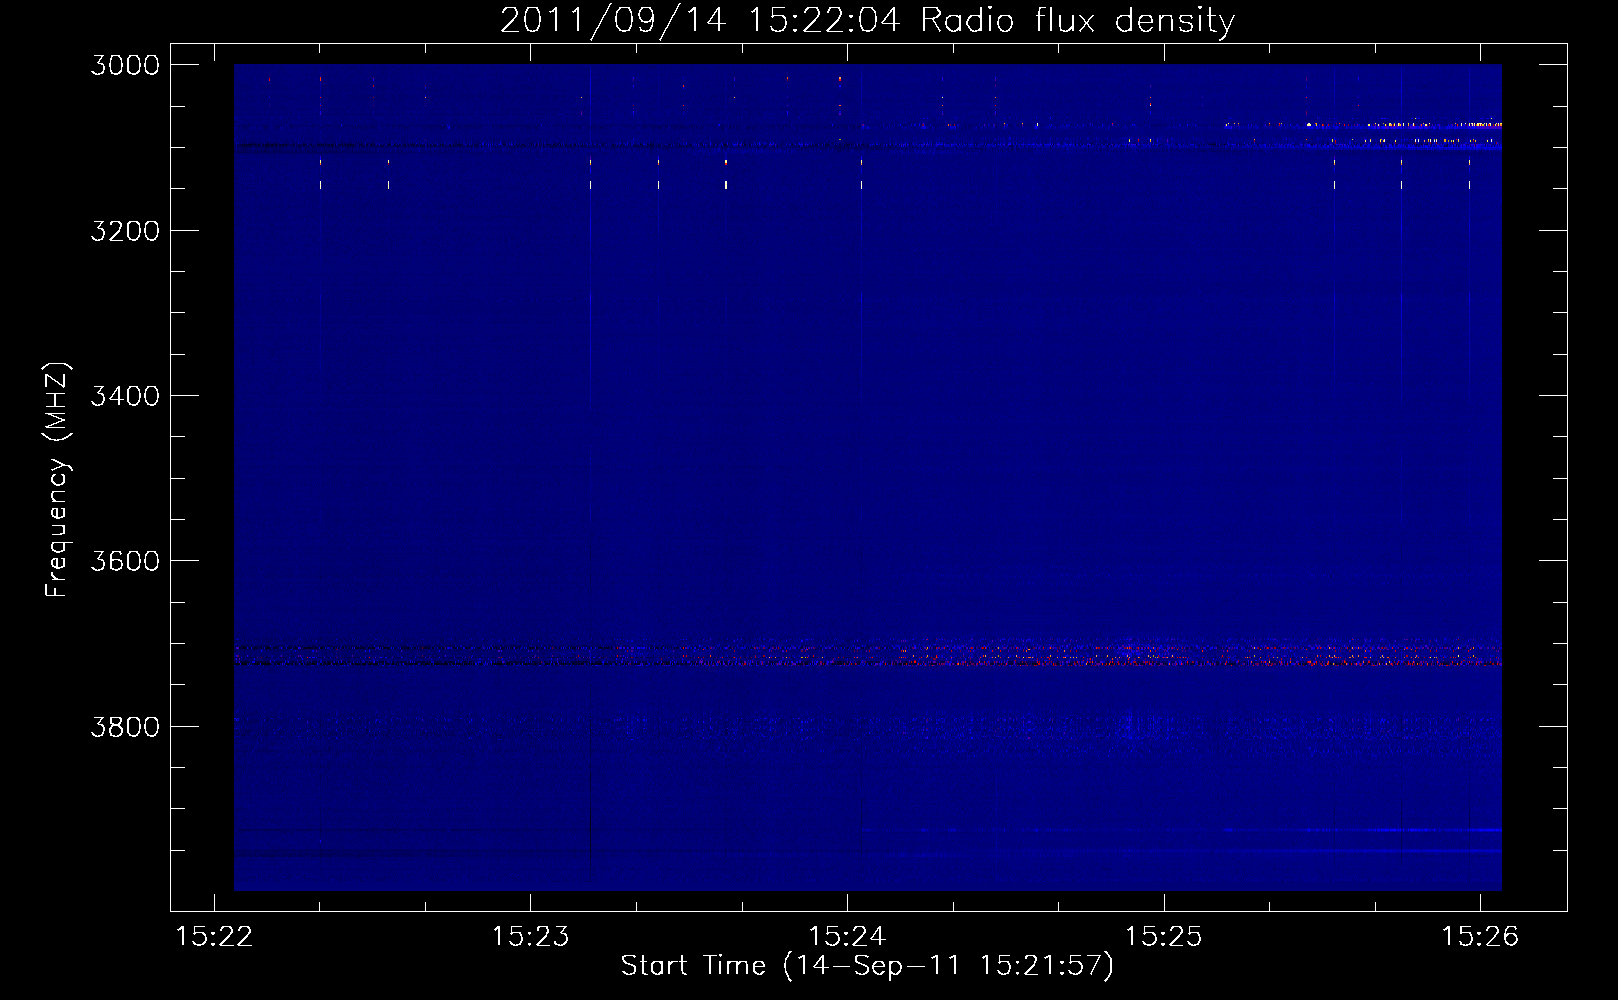Click the 15:26 time tick label

pyautogui.click(x=1480, y=937)
